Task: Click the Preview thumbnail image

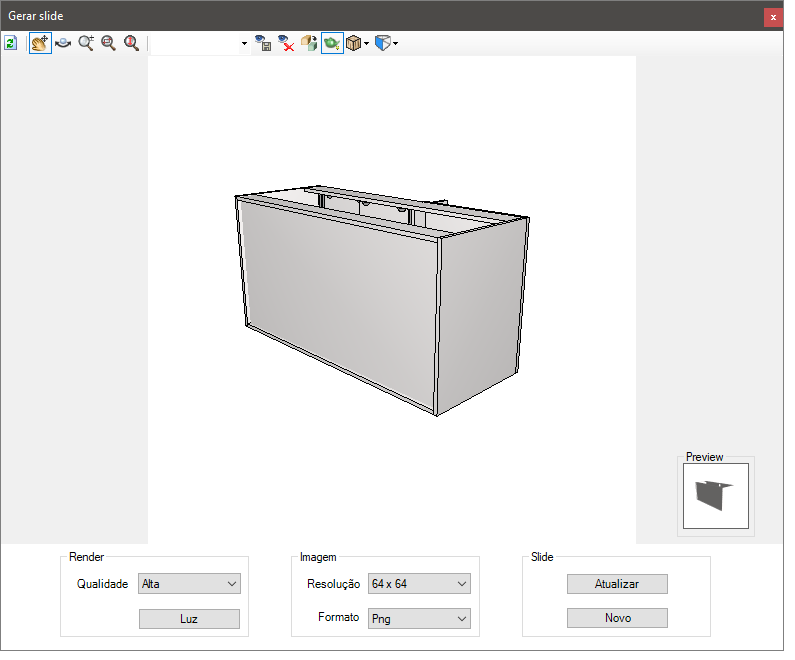Action: (715, 496)
